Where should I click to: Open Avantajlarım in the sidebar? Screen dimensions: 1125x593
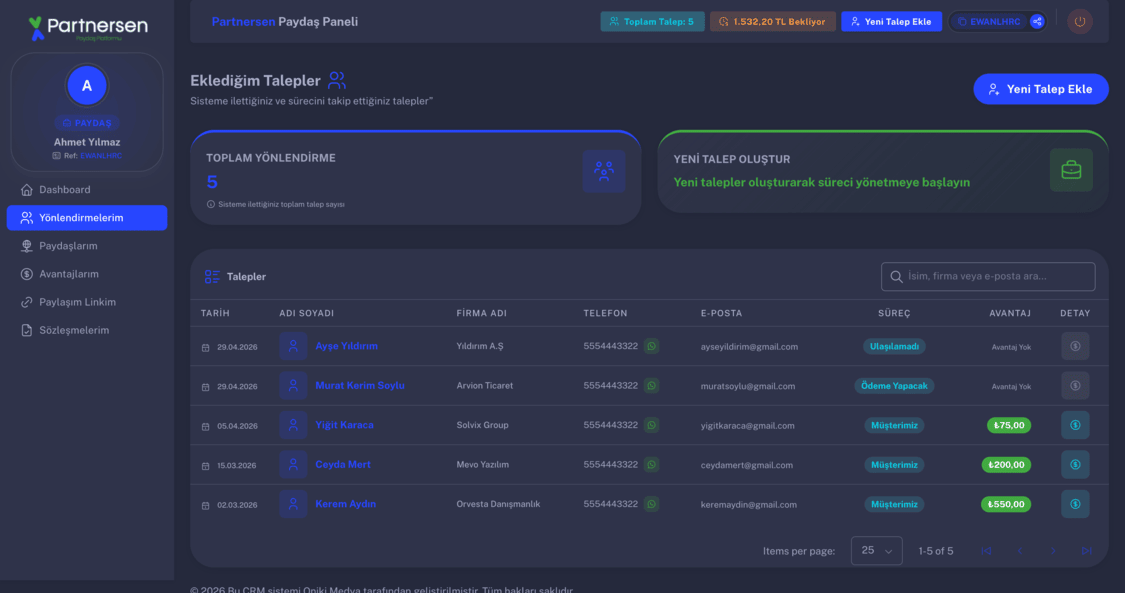87,274
